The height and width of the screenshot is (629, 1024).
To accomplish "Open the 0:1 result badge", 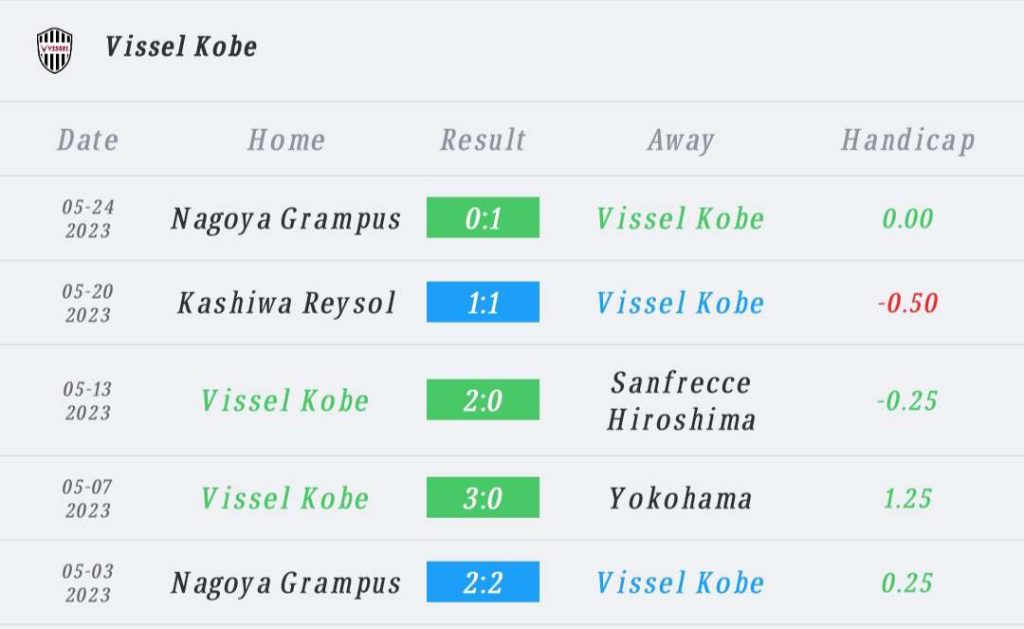I will tap(483, 218).
